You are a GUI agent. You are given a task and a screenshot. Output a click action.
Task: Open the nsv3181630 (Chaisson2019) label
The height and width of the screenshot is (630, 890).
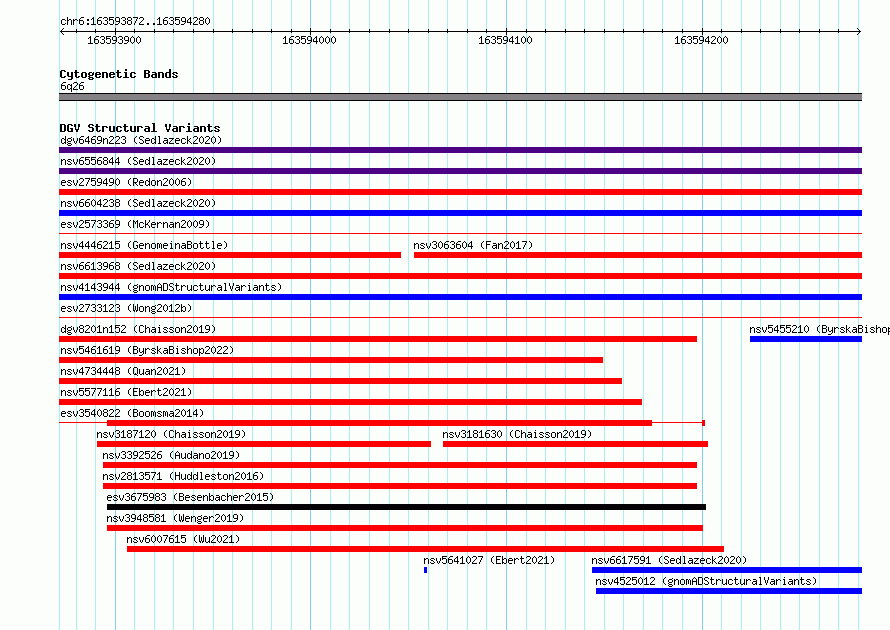coord(517,434)
